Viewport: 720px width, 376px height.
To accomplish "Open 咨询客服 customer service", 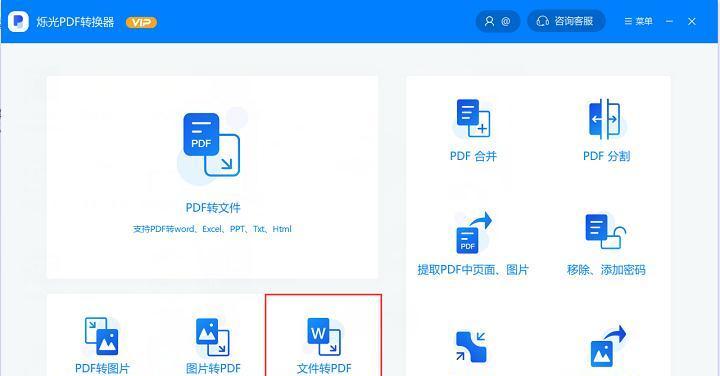I will click(x=566, y=21).
